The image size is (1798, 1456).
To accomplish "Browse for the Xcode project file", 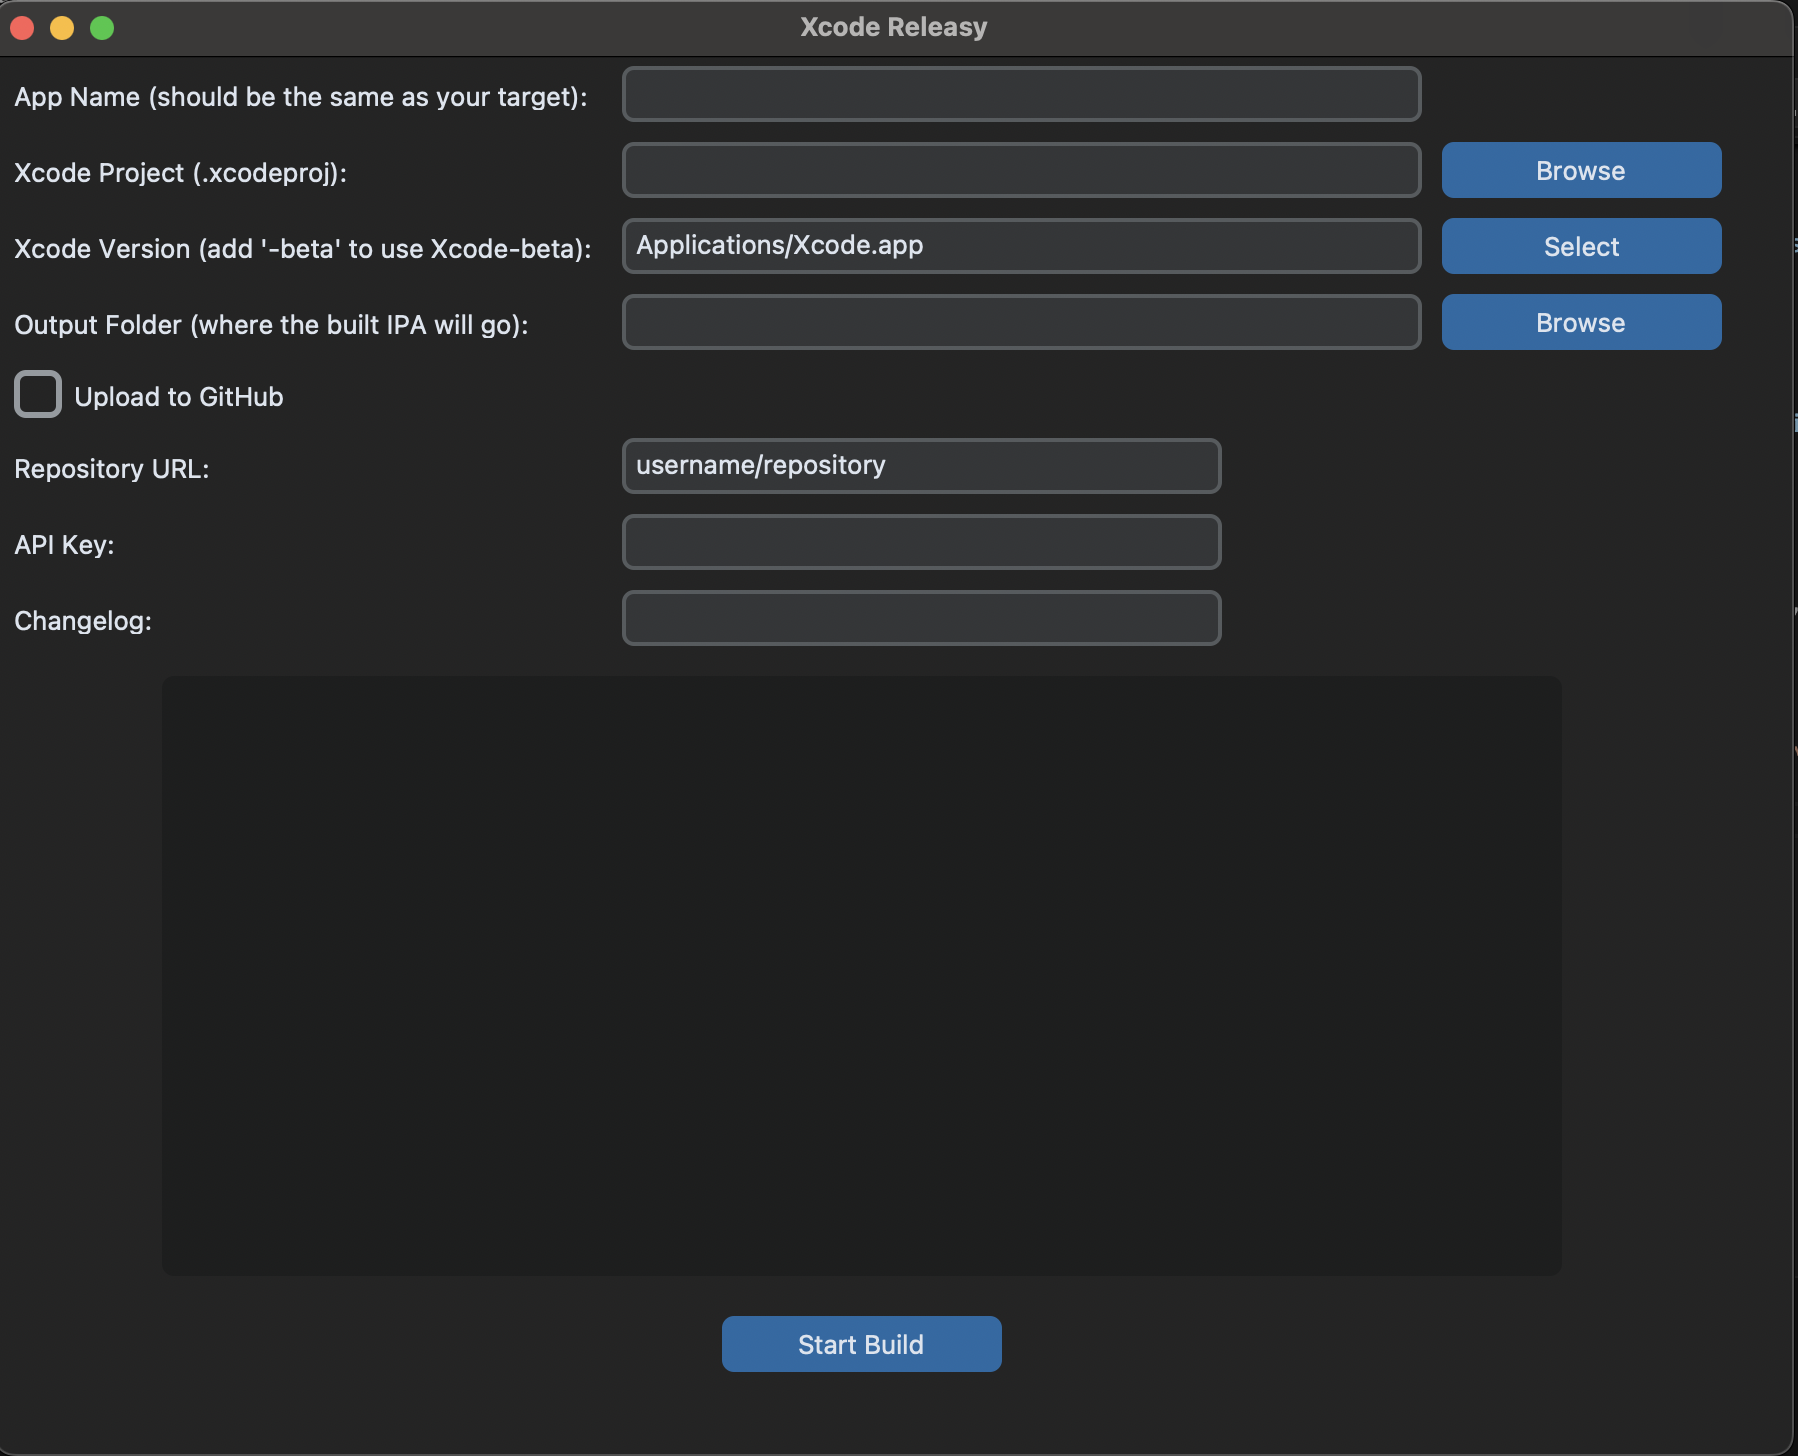I will coord(1581,170).
